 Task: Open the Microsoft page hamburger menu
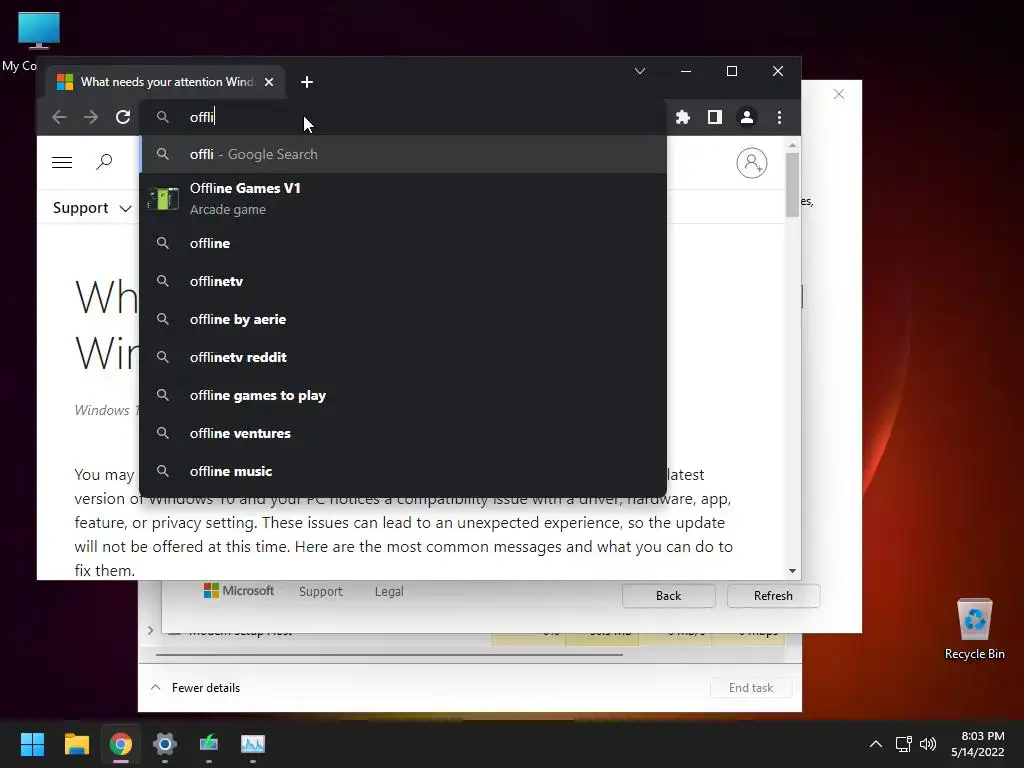[62, 162]
